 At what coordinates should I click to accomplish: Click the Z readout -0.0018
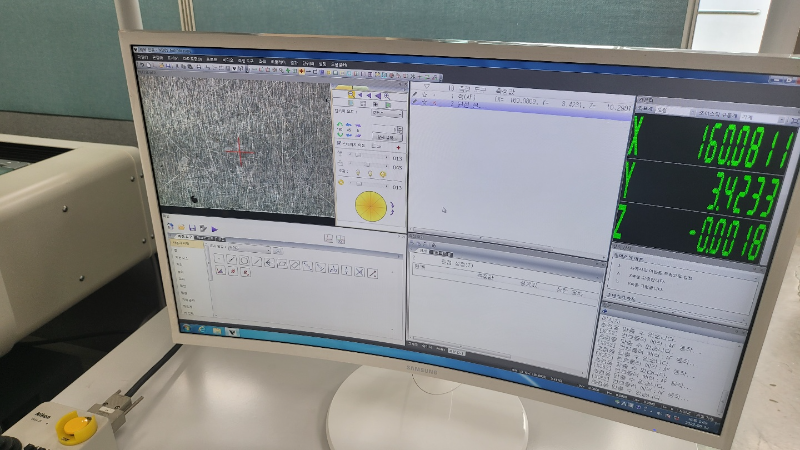[x=727, y=238]
